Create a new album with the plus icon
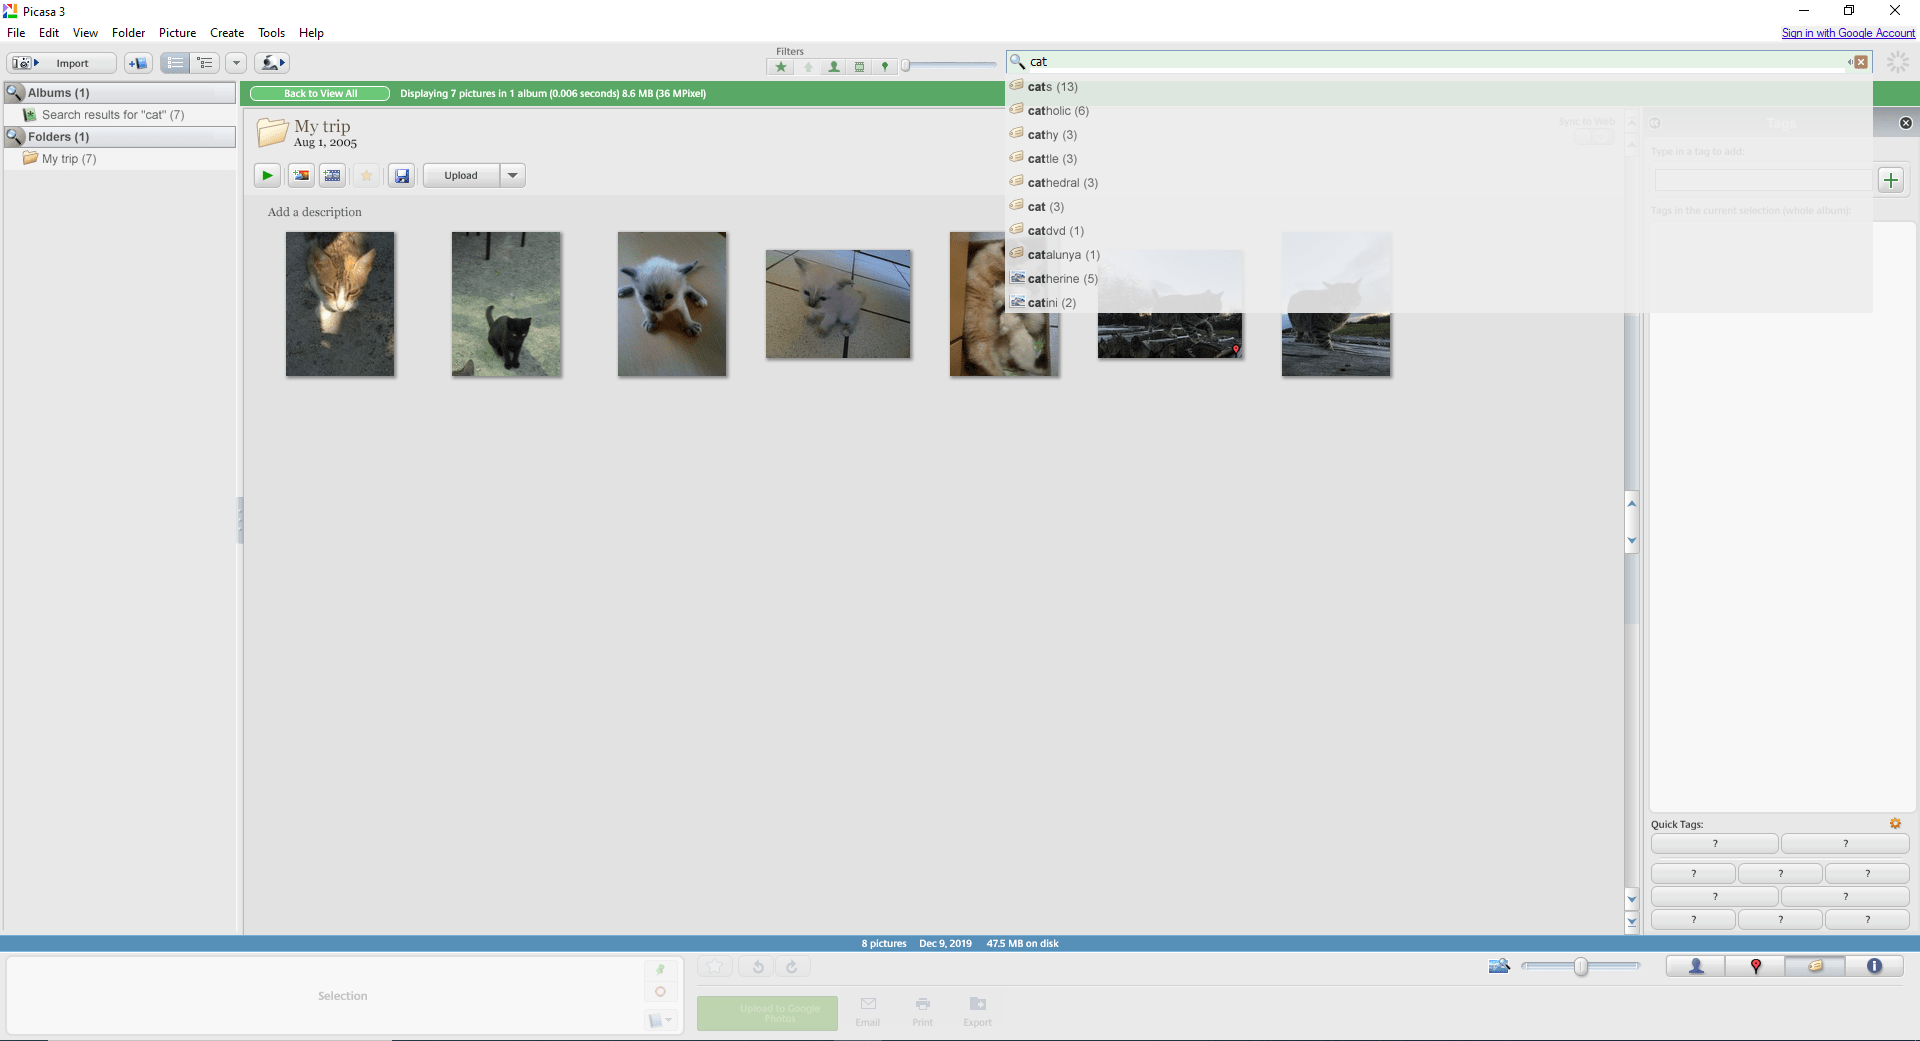This screenshot has height=1041, width=1920. point(138,63)
